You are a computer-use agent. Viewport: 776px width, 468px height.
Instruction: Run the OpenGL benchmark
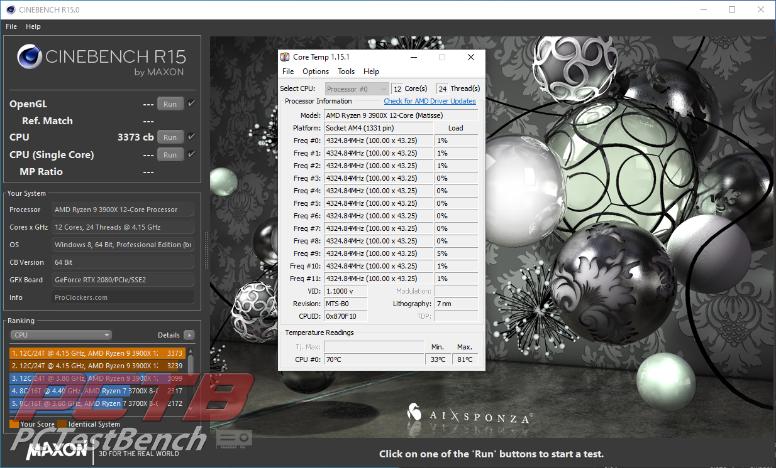point(170,104)
